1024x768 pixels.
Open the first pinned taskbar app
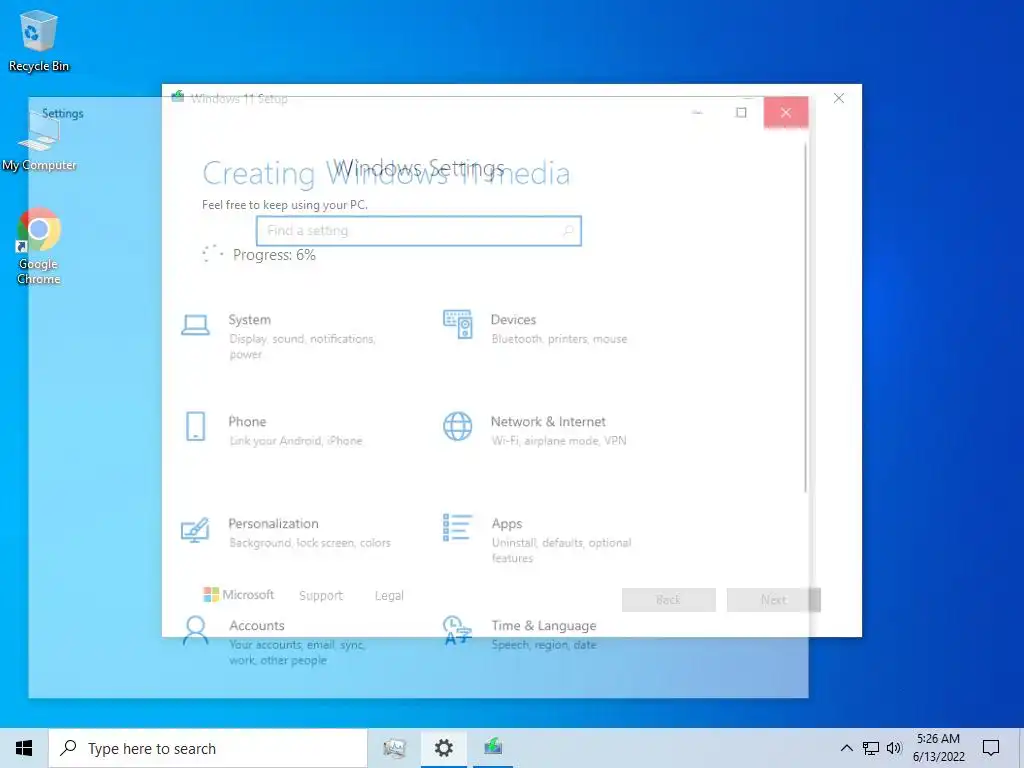(394, 748)
